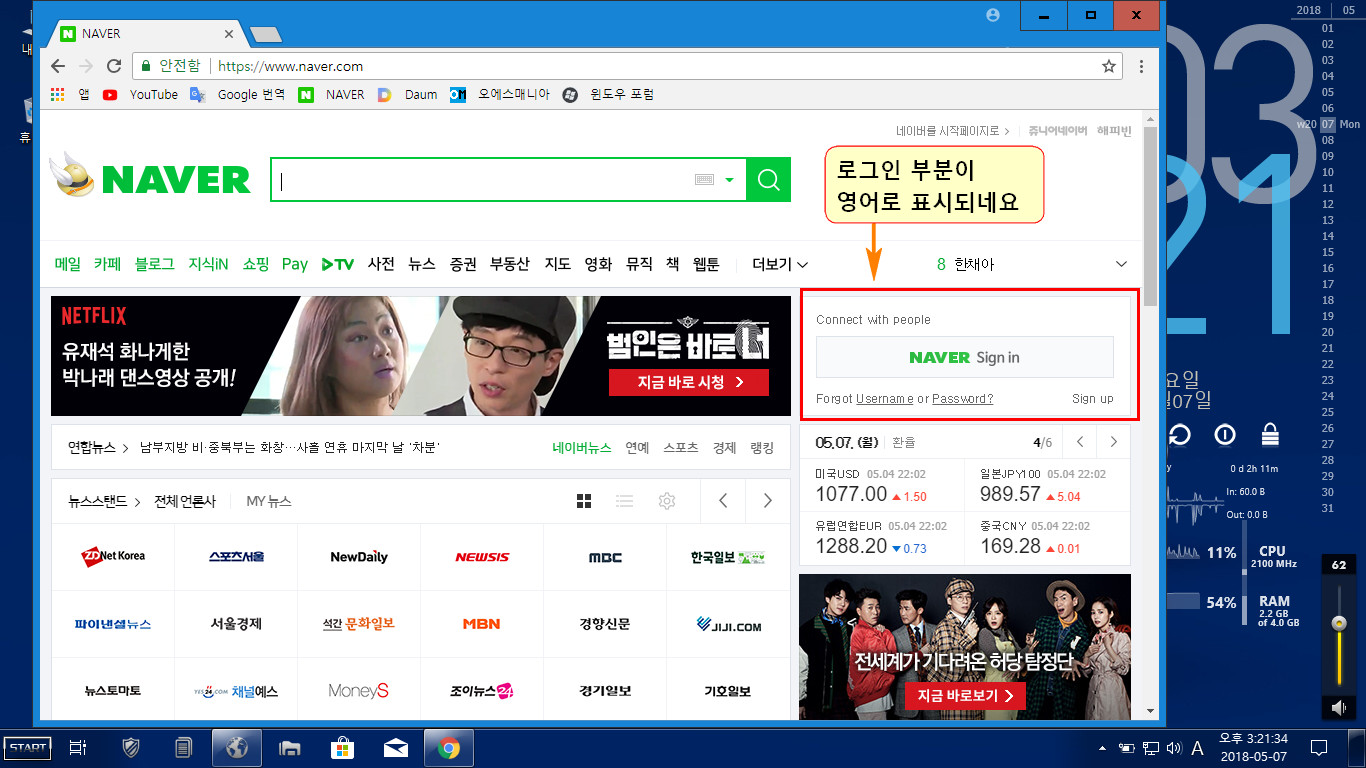Open the 카페 menu item
The width and height of the screenshot is (1366, 768).
tap(107, 264)
